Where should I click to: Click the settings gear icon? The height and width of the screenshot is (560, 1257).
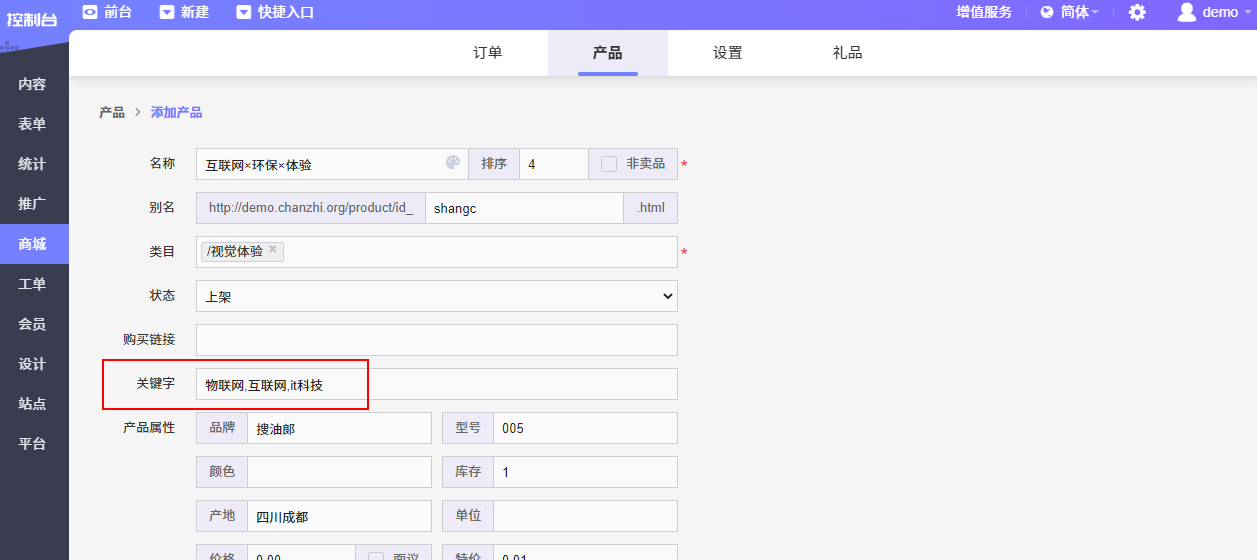[1137, 12]
